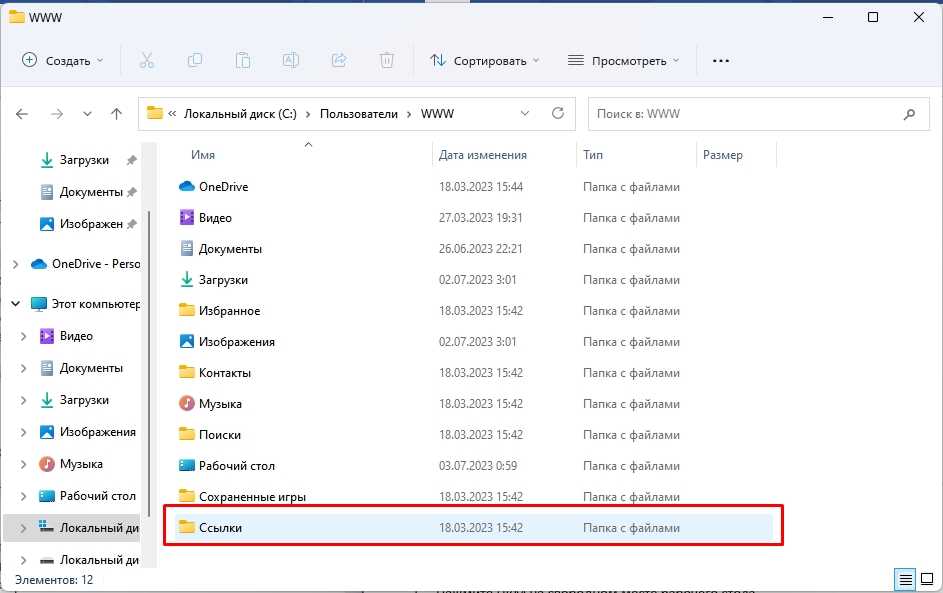Screen dimensions: 943x593
Task: Go up one folder level
Action: (116, 114)
